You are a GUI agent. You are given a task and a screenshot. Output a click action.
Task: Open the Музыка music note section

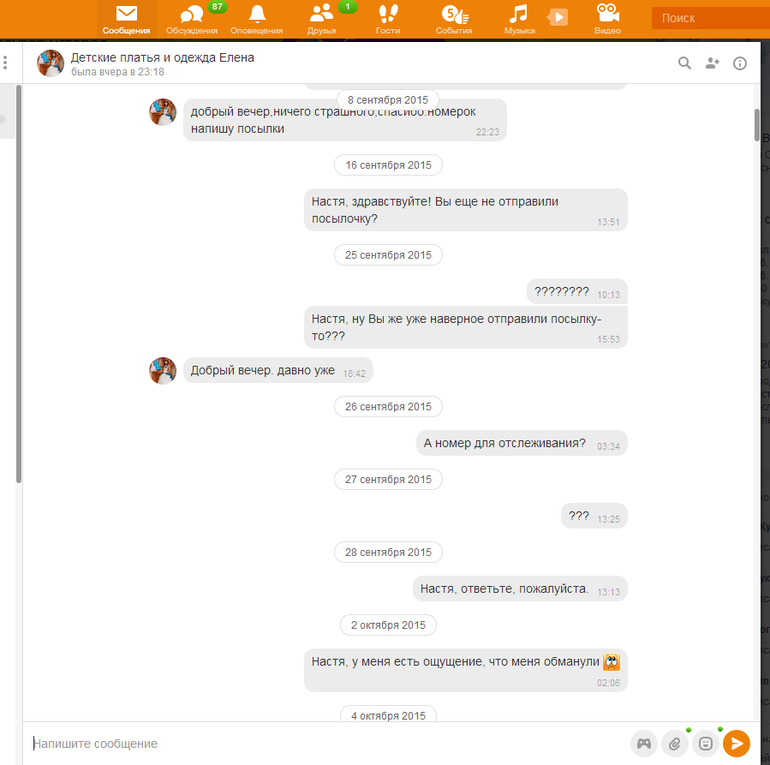click(519, 19)
